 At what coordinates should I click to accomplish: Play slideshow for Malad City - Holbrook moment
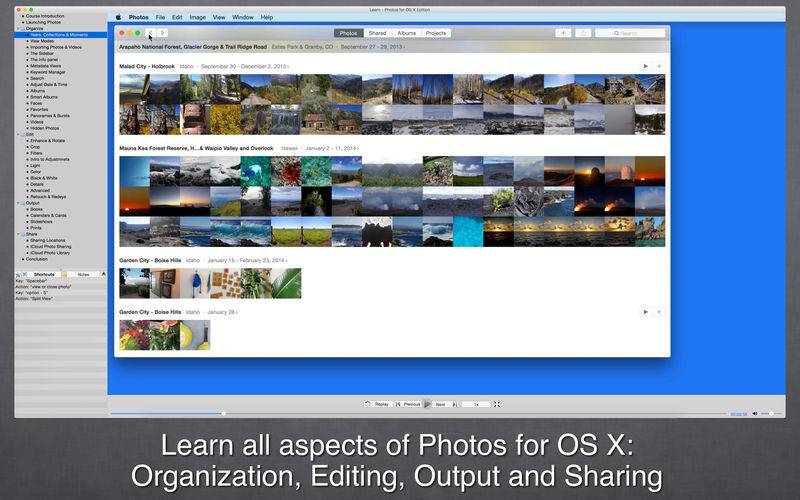click(645, 66)
